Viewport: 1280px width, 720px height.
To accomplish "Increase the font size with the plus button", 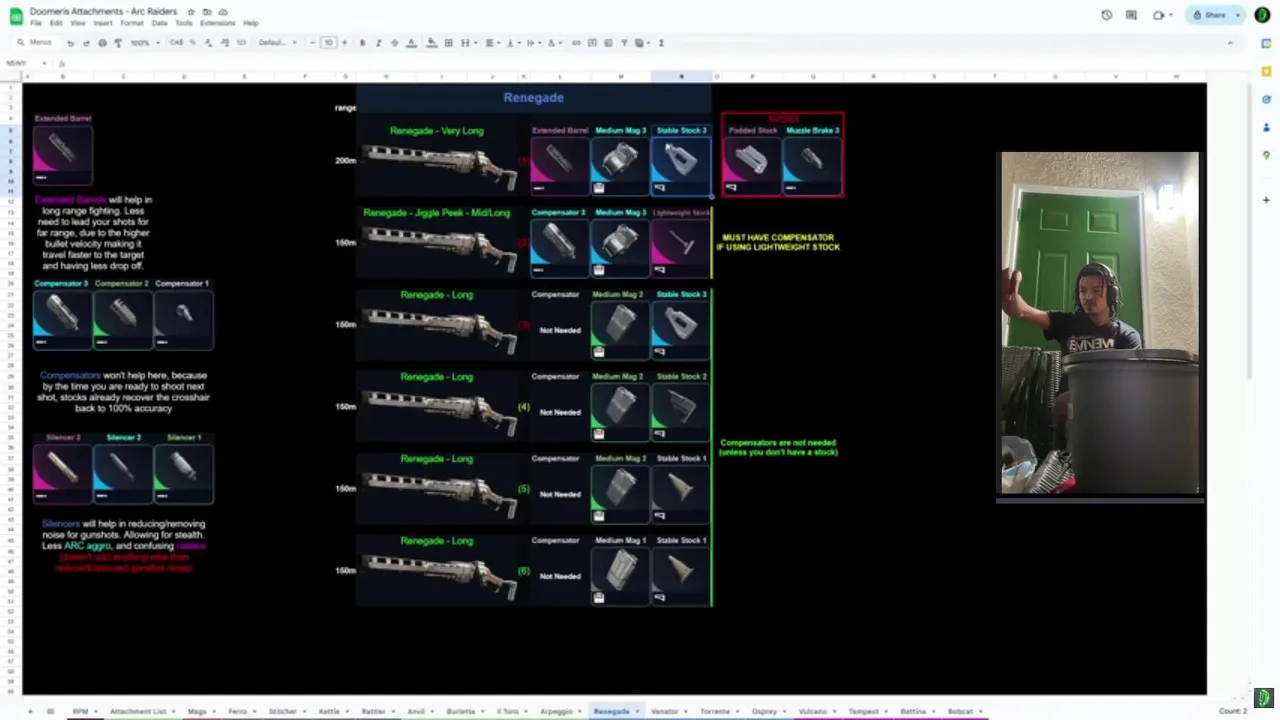I will [344, 43].
